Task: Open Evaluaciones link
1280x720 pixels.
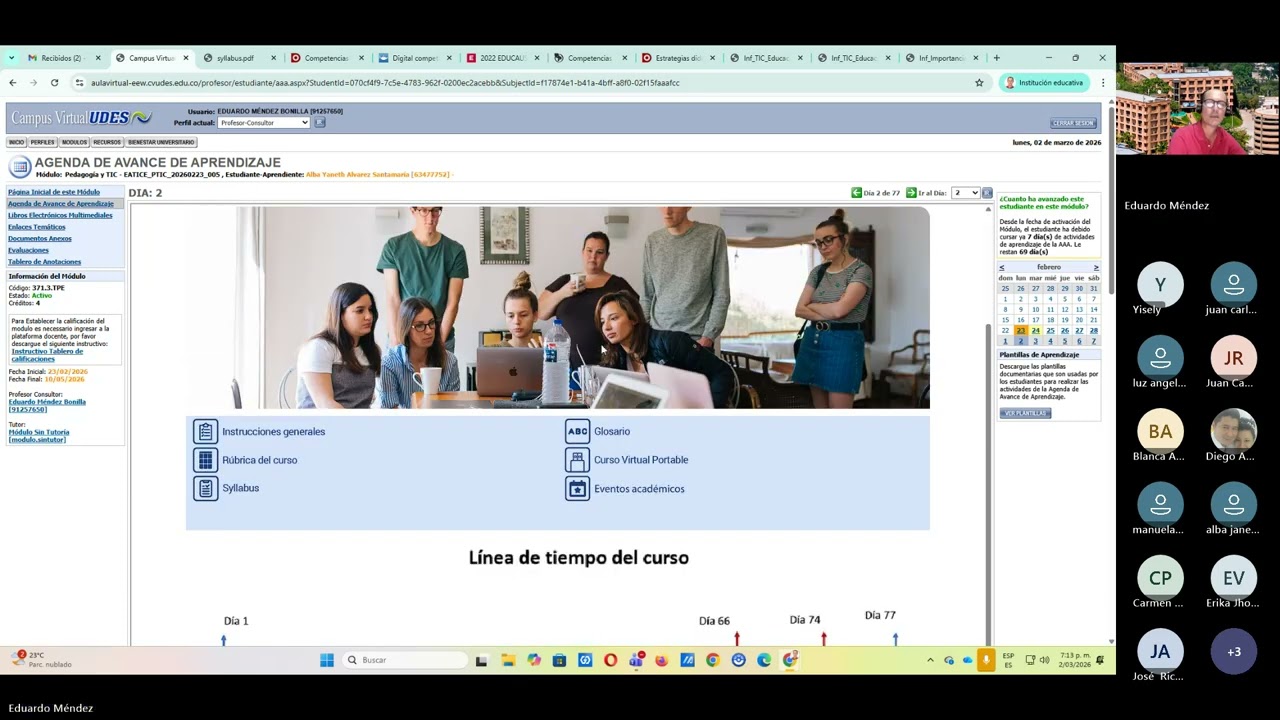Action: 28,250
